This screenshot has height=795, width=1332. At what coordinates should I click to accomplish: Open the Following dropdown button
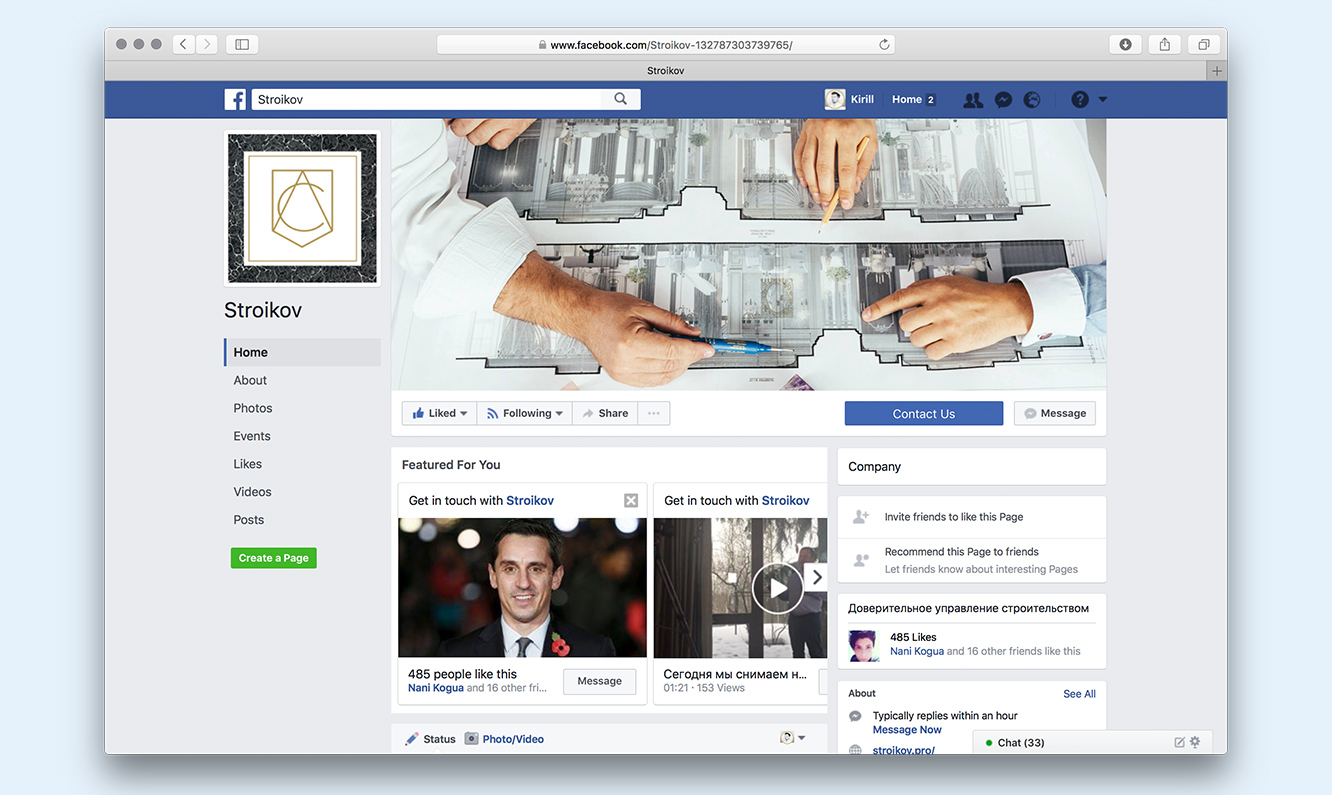(x=525, y=413)
